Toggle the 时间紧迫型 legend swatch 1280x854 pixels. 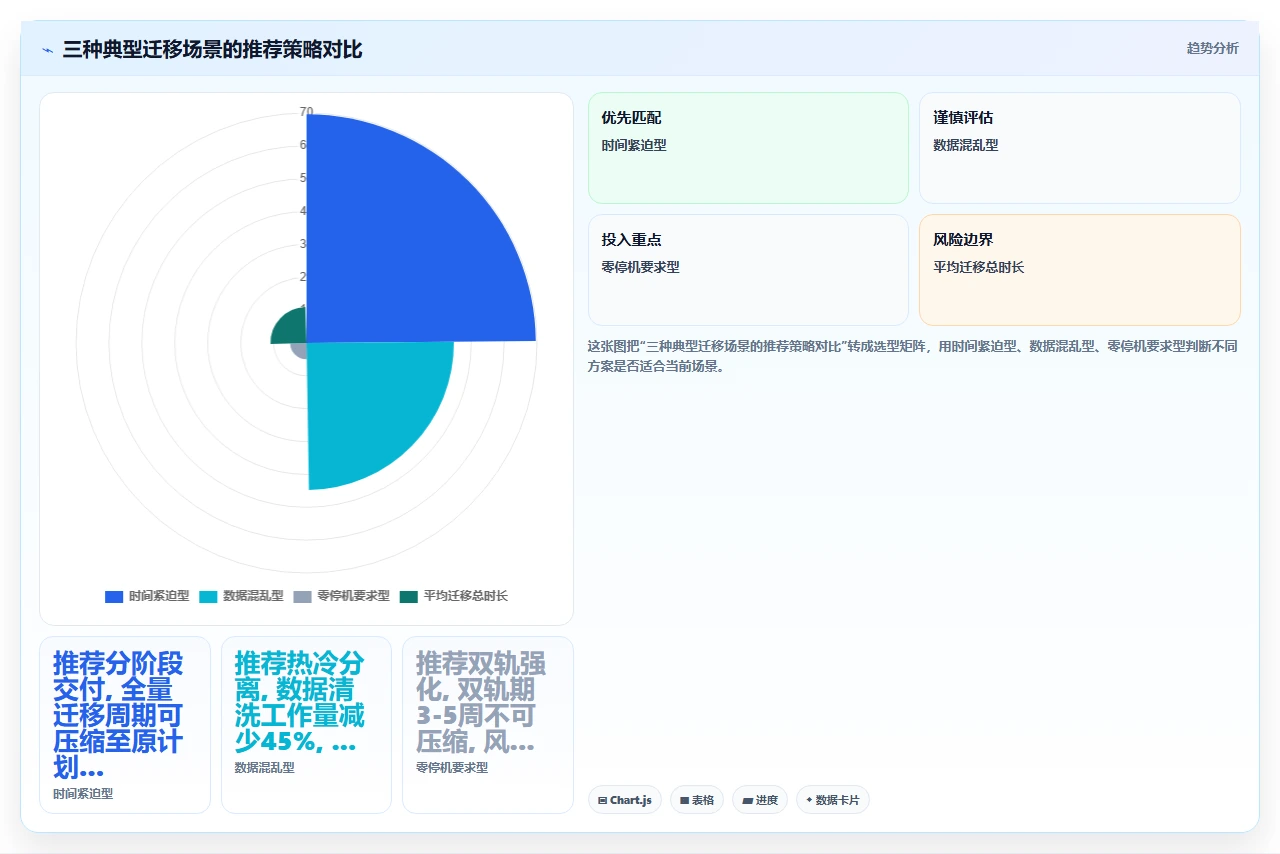tap(114, 596)
